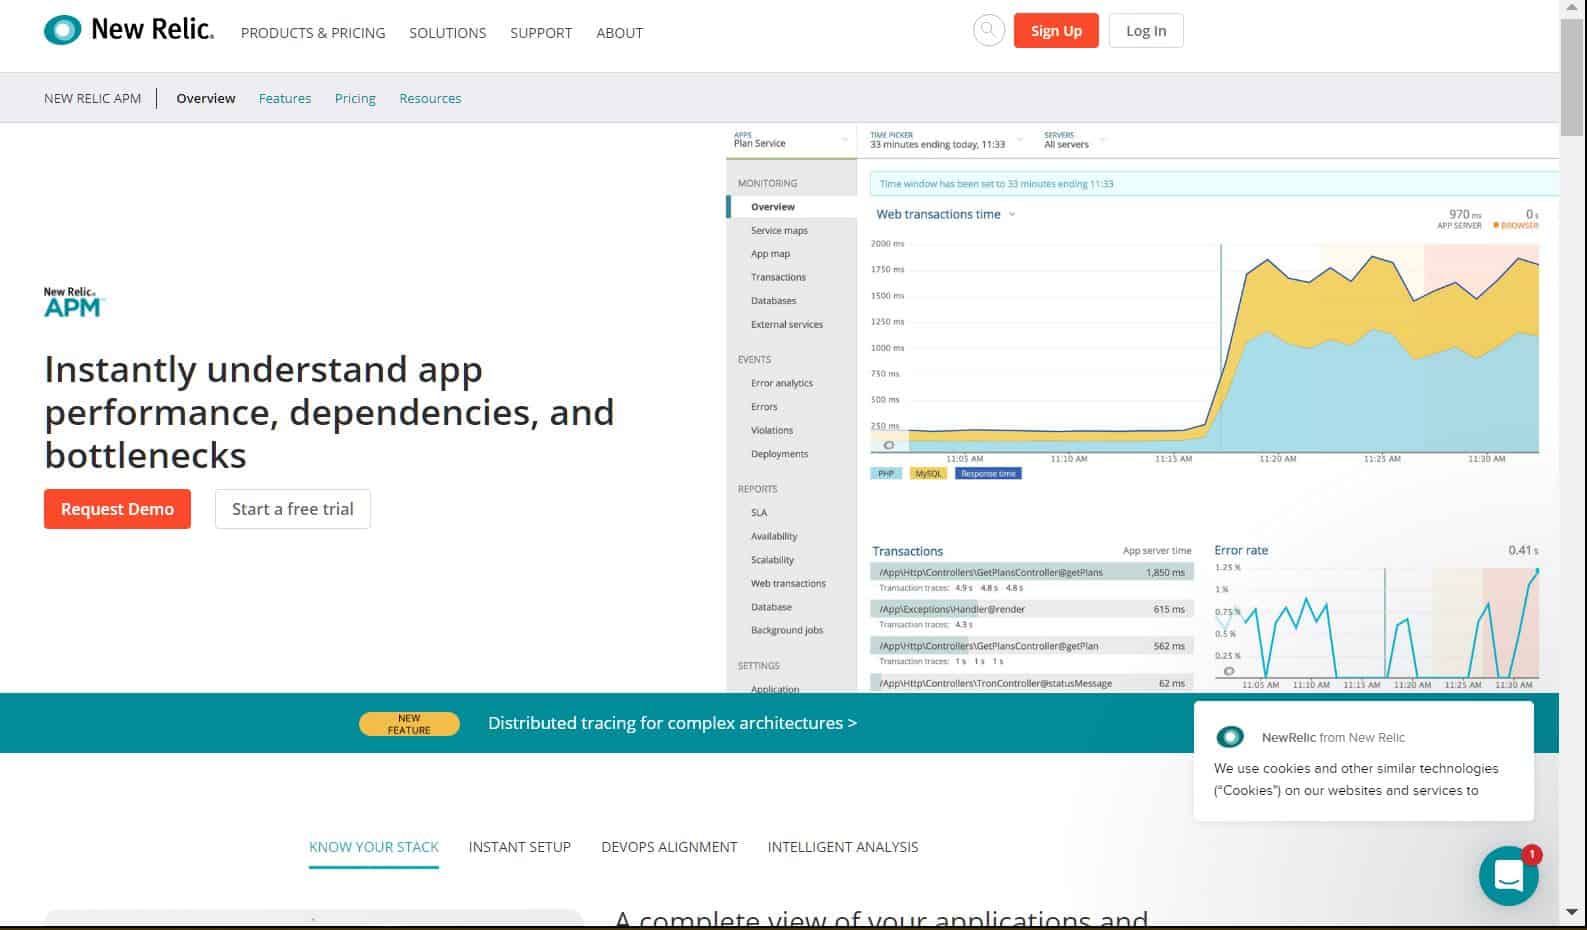Select SLA report in sidebar
The height and width of the screenshot is (930, 1587).
point(759,512)
